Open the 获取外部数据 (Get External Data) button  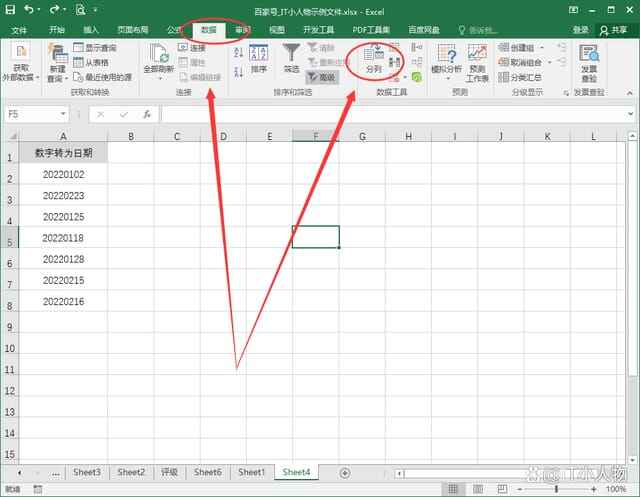(20, 62)
